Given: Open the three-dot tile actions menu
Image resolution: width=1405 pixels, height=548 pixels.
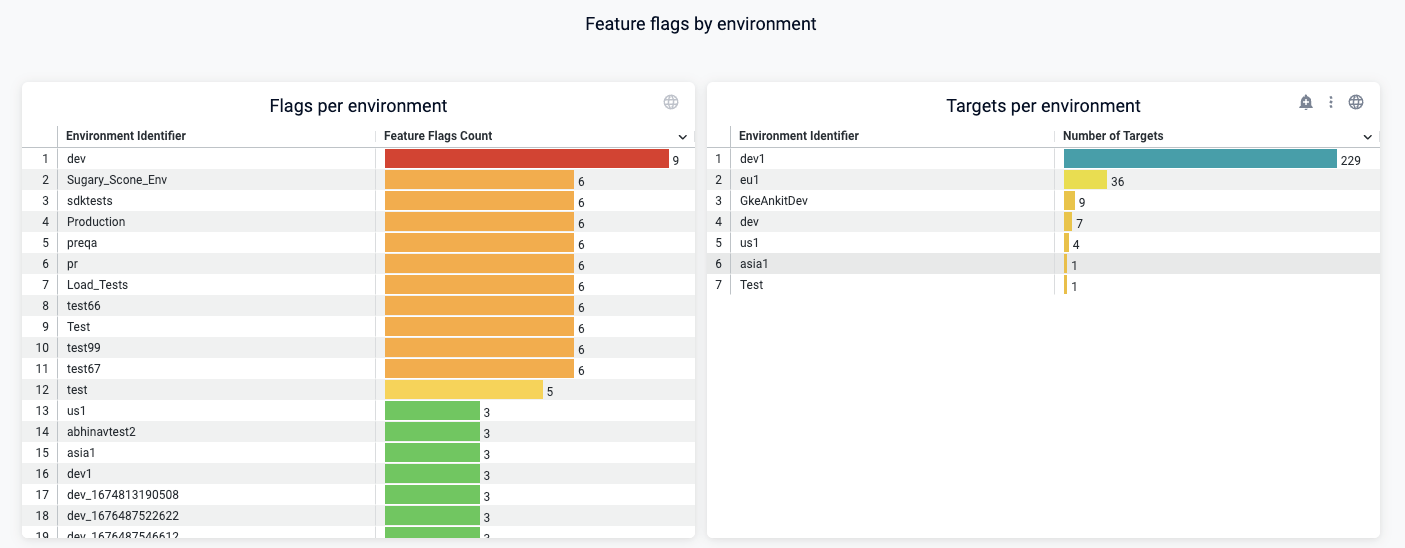Looking at the screenshot, I should point(1331,102).
